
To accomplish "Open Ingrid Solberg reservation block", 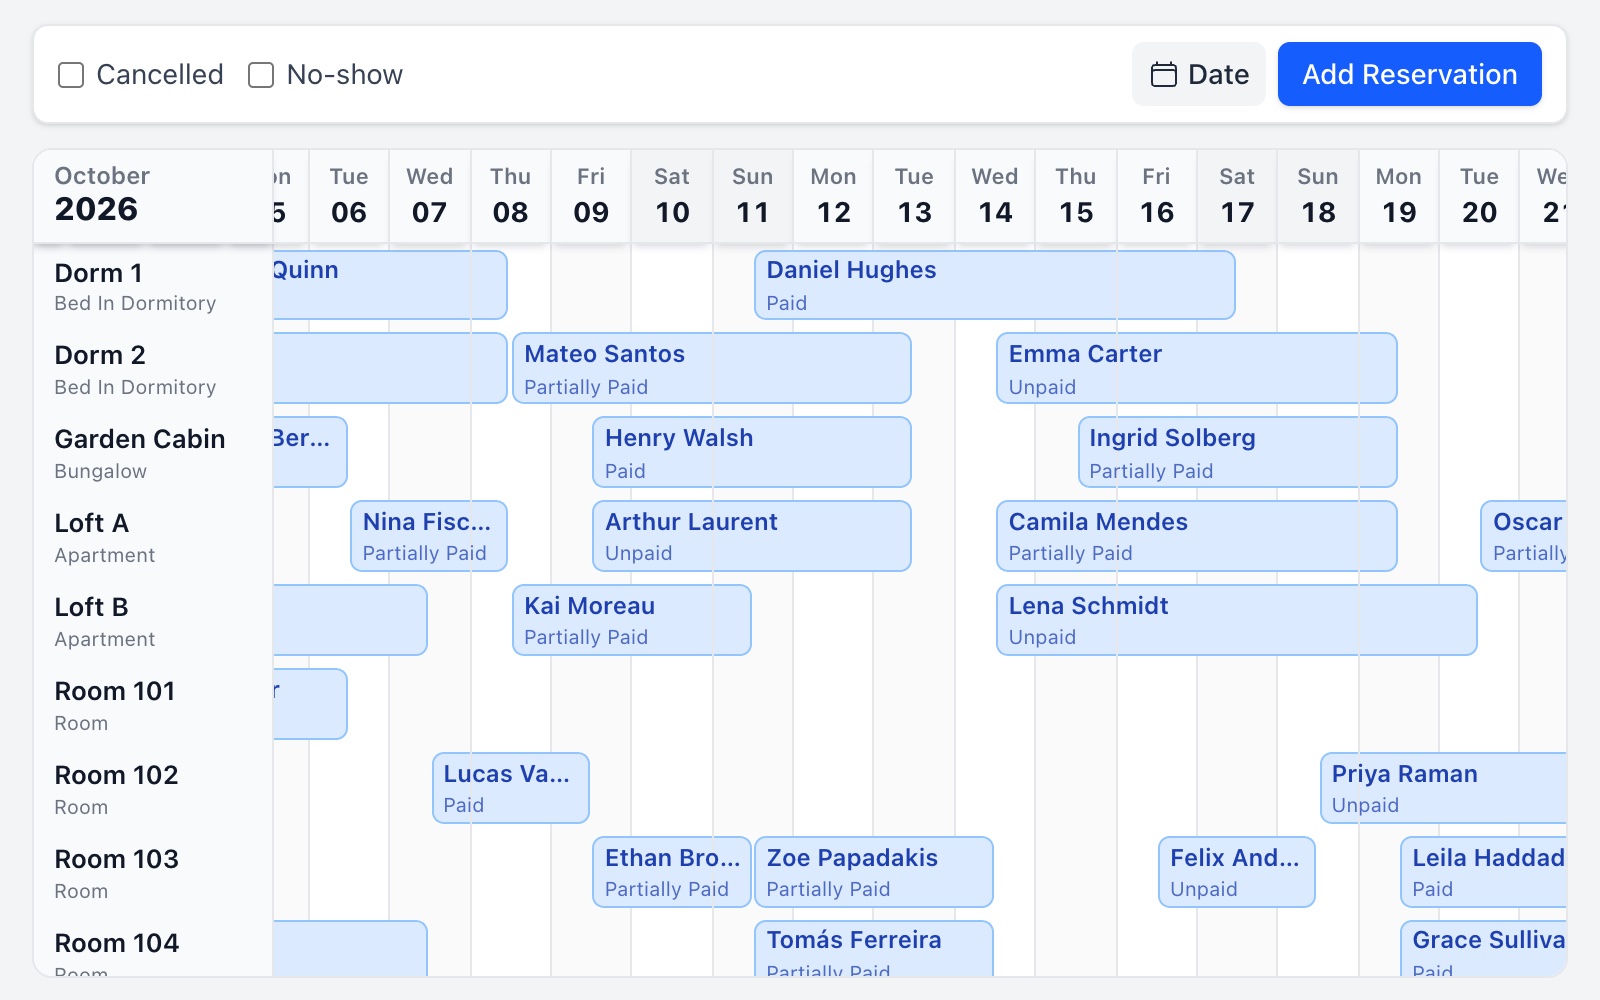I will 1238,453.
